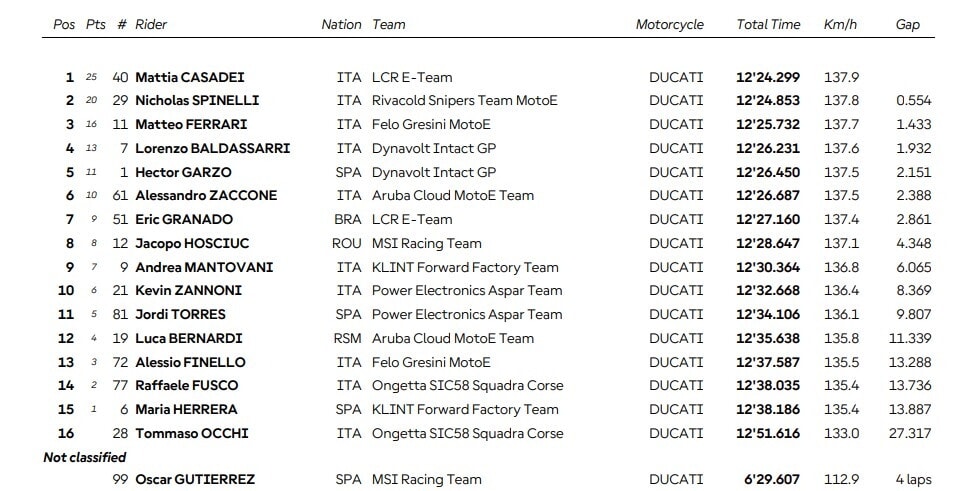
Task: Click the Gap column header
Action: pyautogui.click(x=908, y=25)
